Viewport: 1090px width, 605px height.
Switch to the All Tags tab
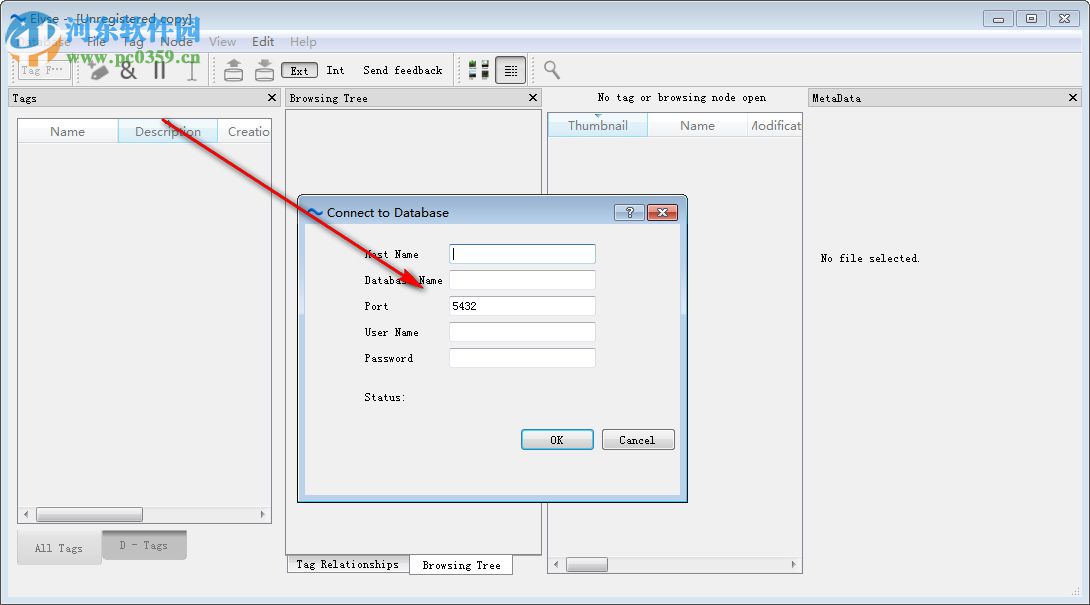coord(59,548)
